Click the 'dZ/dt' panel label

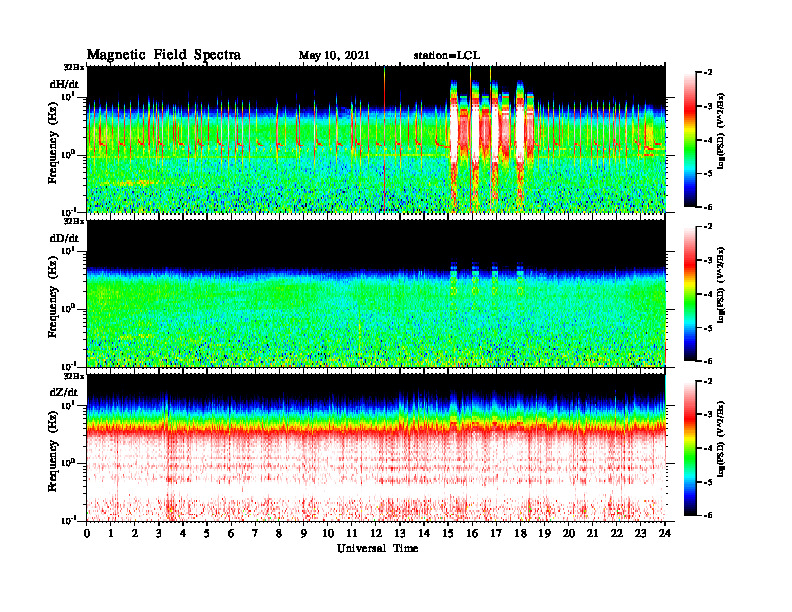click(x=64, y=392)
